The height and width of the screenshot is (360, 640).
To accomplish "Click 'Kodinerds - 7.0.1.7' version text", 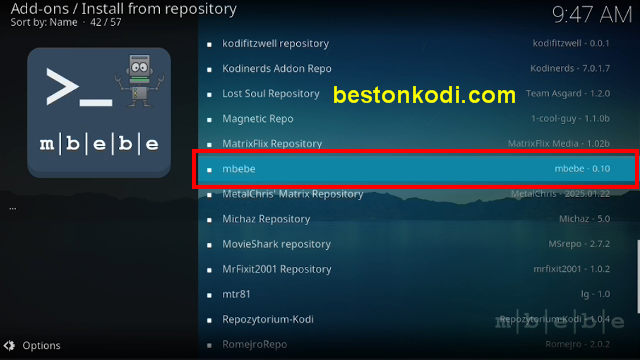I will pos(570,68).
